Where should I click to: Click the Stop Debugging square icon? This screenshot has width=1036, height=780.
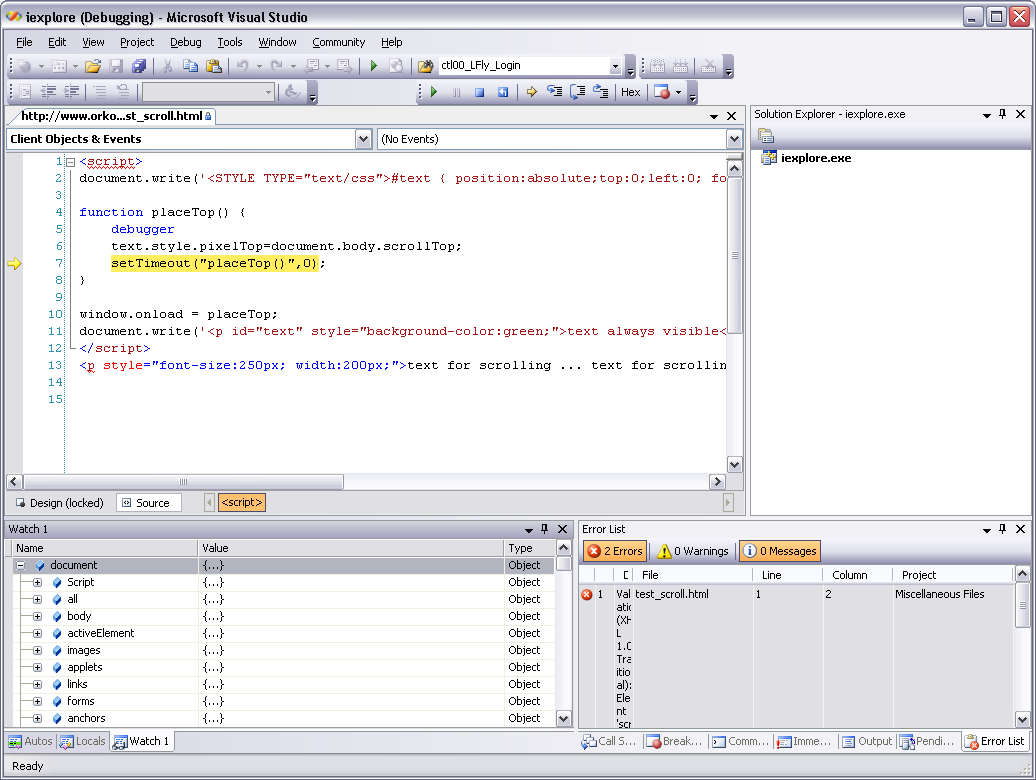(x=480, y=92)
